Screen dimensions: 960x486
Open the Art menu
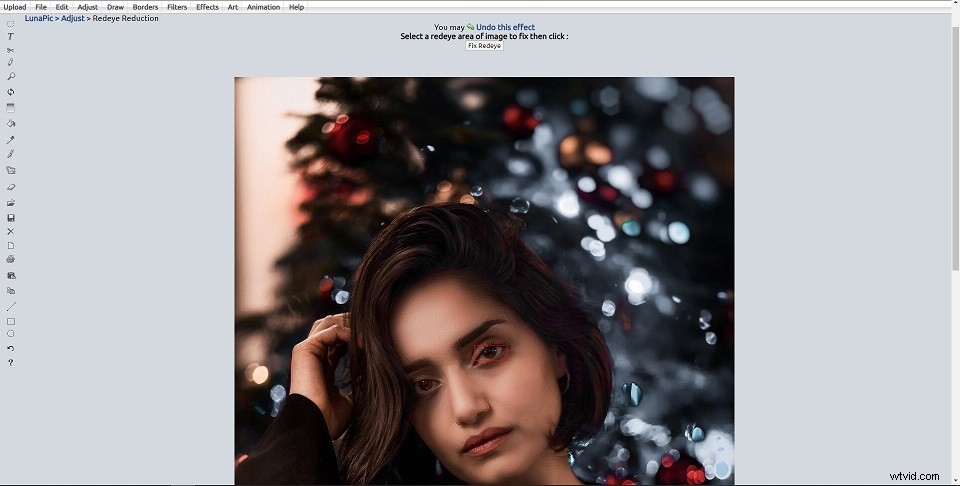pyautogui.click(x=233, y=7)
